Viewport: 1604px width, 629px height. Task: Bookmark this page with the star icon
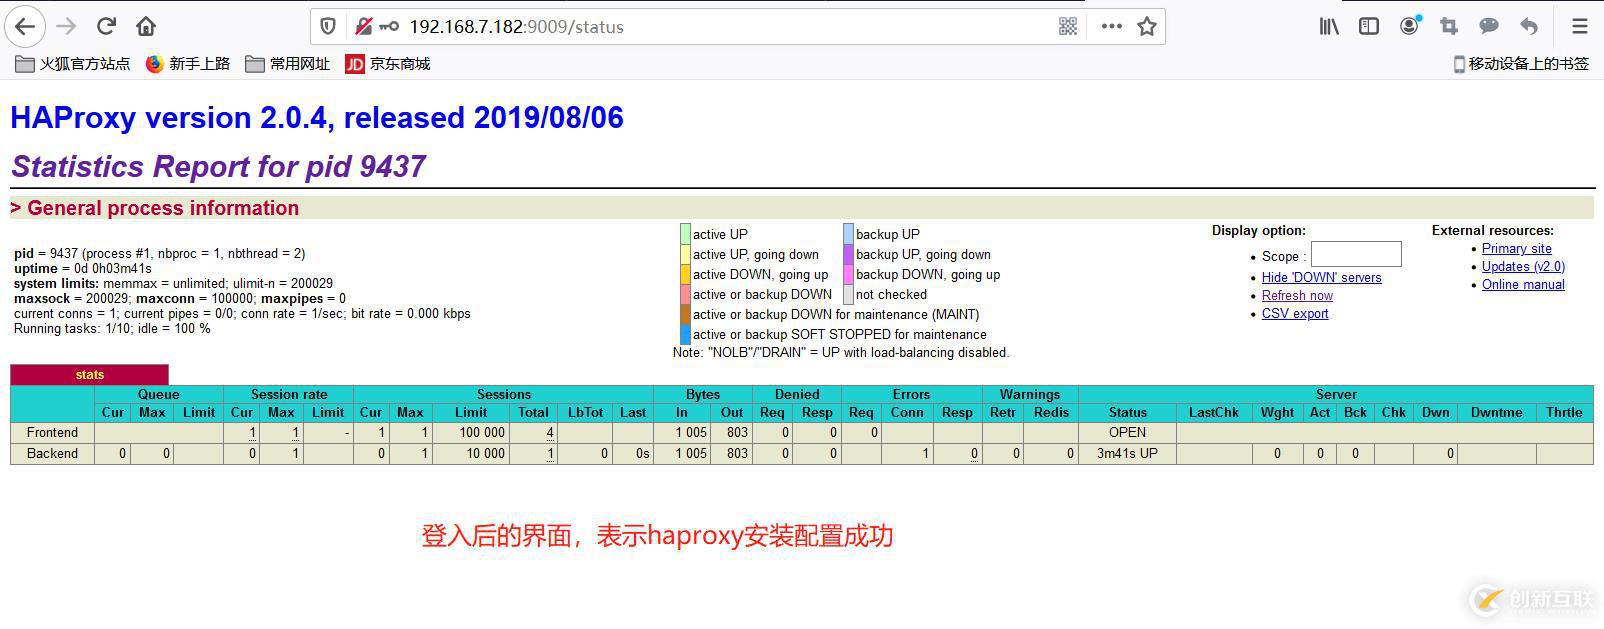coord(1147,27)
